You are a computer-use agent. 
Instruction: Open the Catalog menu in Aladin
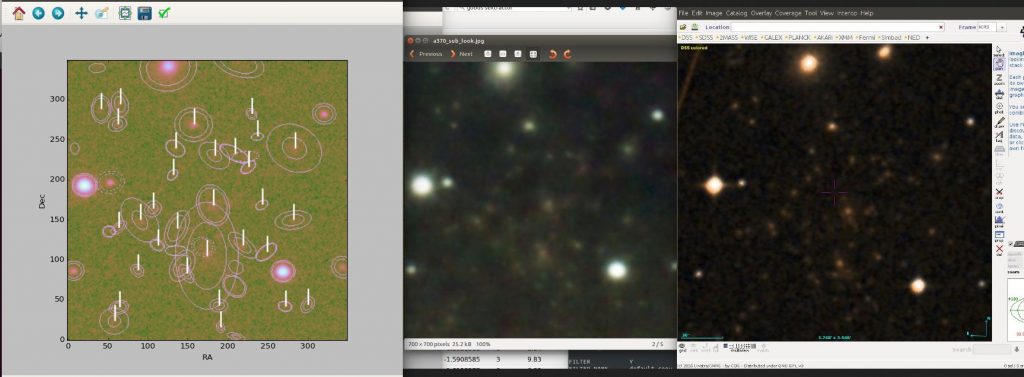coord(737,13)
